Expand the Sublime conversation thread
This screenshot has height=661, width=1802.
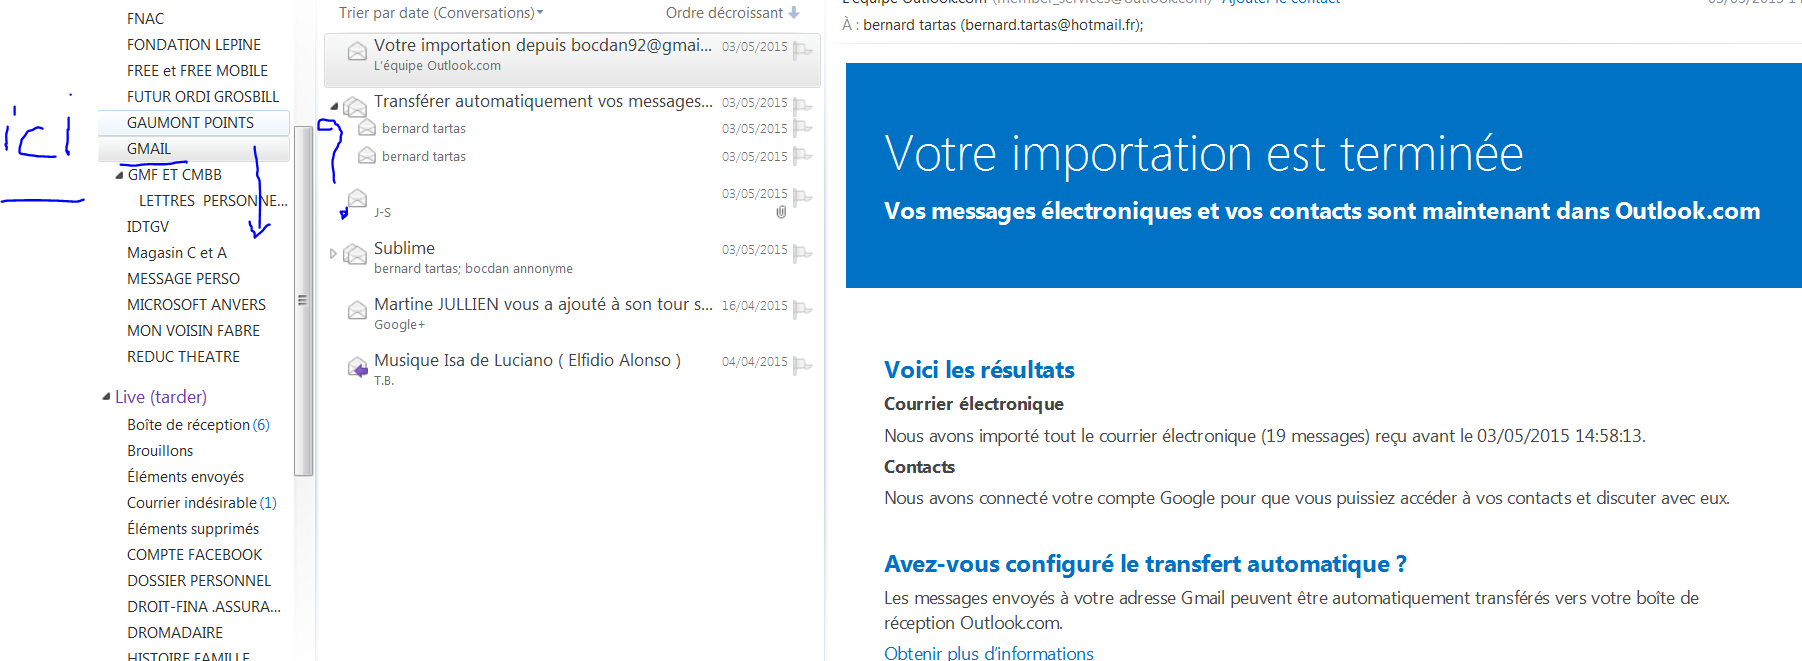click(x=333, y=254)
